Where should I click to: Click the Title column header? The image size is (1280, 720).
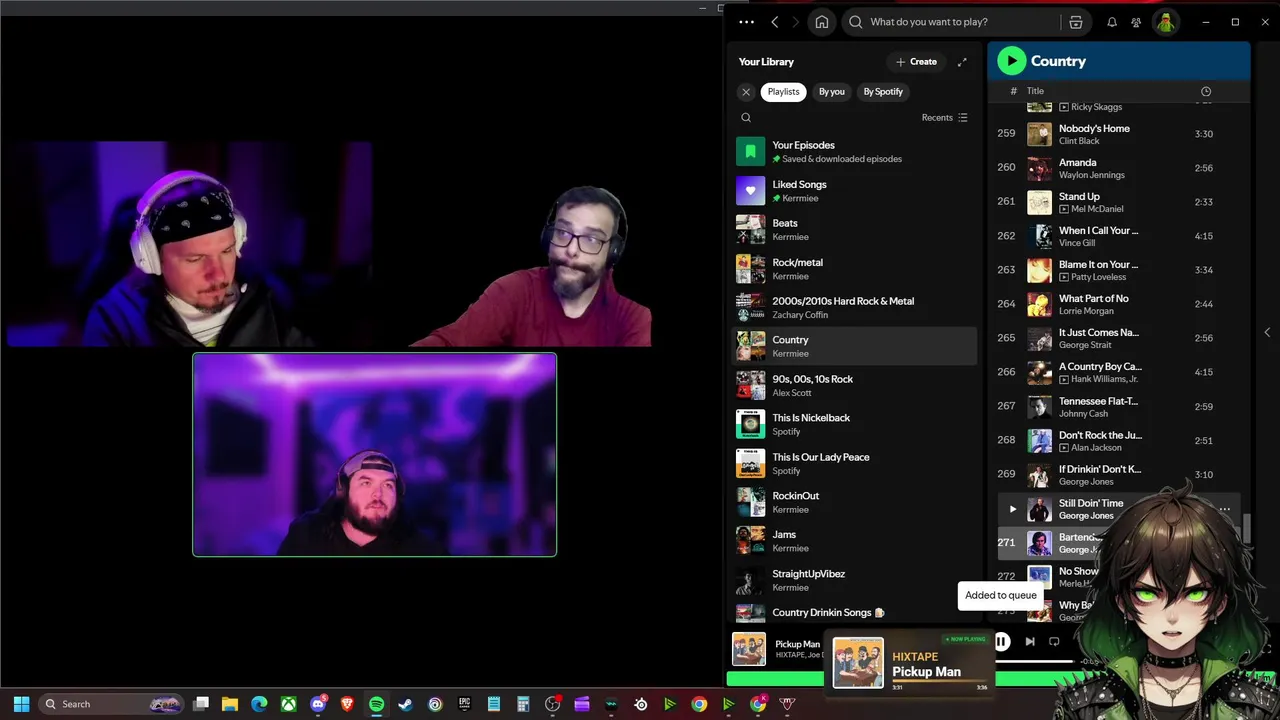click(1035, 91)
